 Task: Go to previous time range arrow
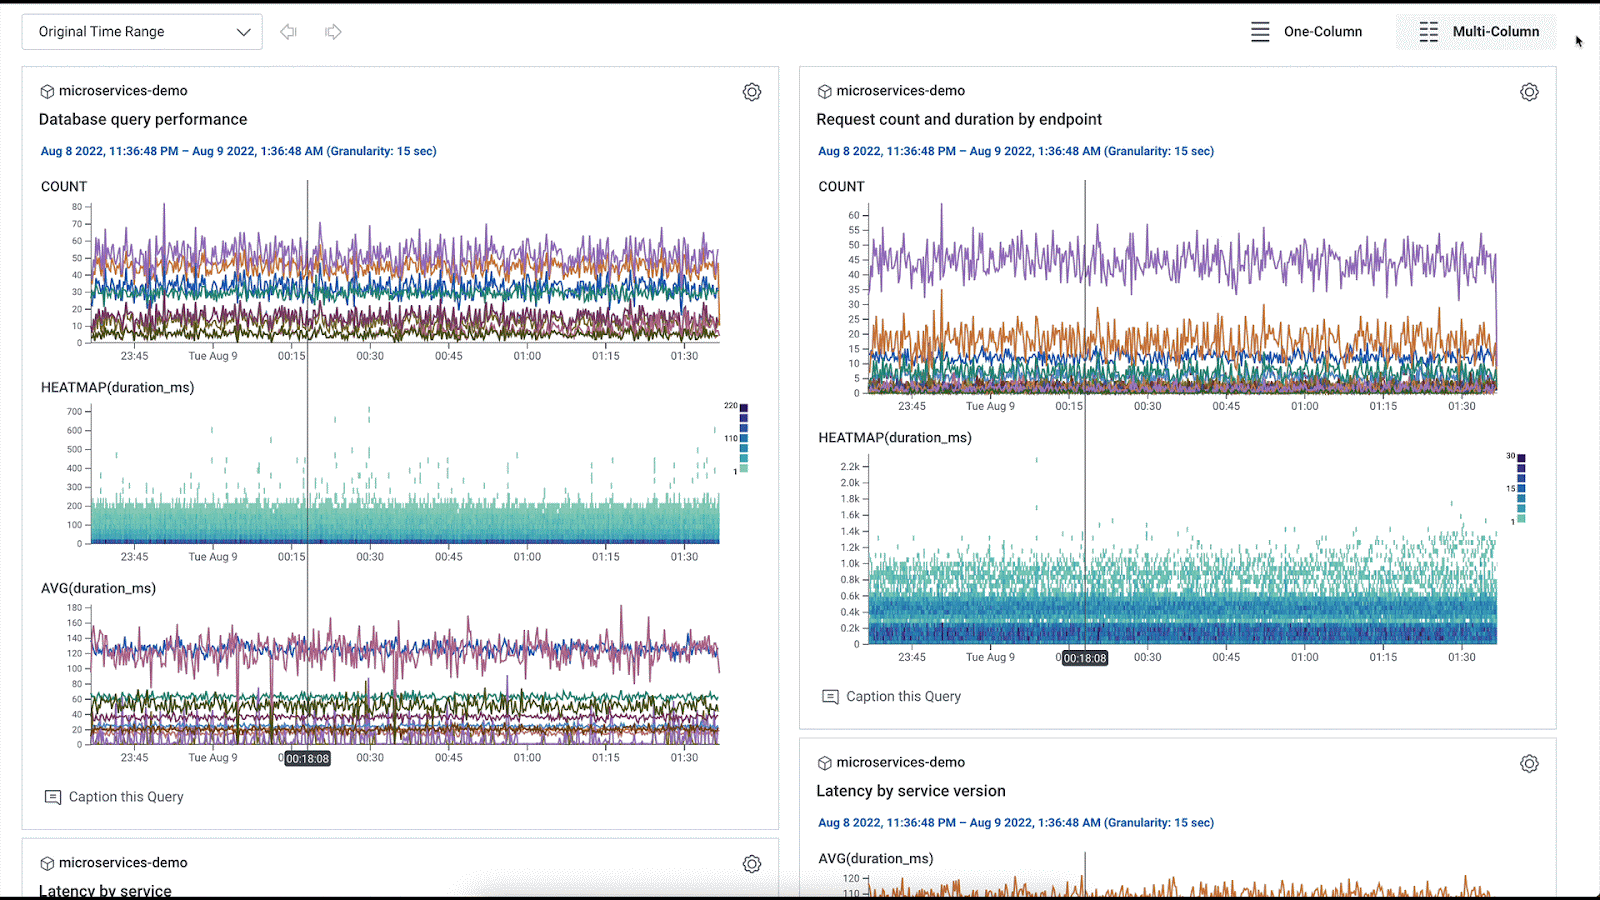click(289, 32)
